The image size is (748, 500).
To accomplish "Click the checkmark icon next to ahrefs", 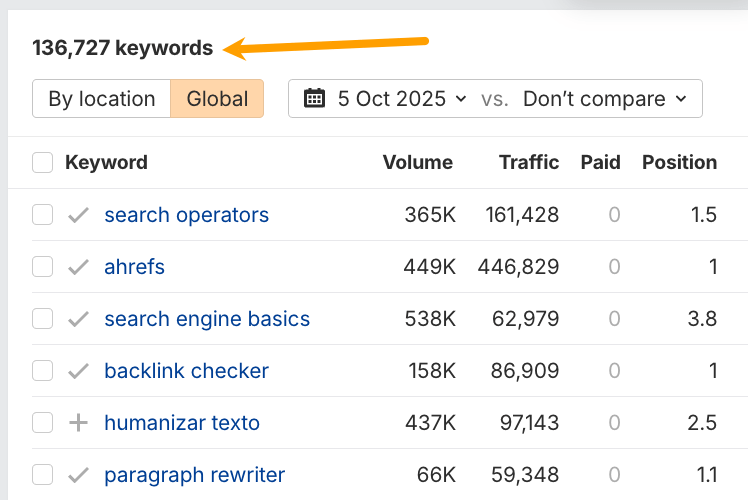I will click(x=78, y=267).
